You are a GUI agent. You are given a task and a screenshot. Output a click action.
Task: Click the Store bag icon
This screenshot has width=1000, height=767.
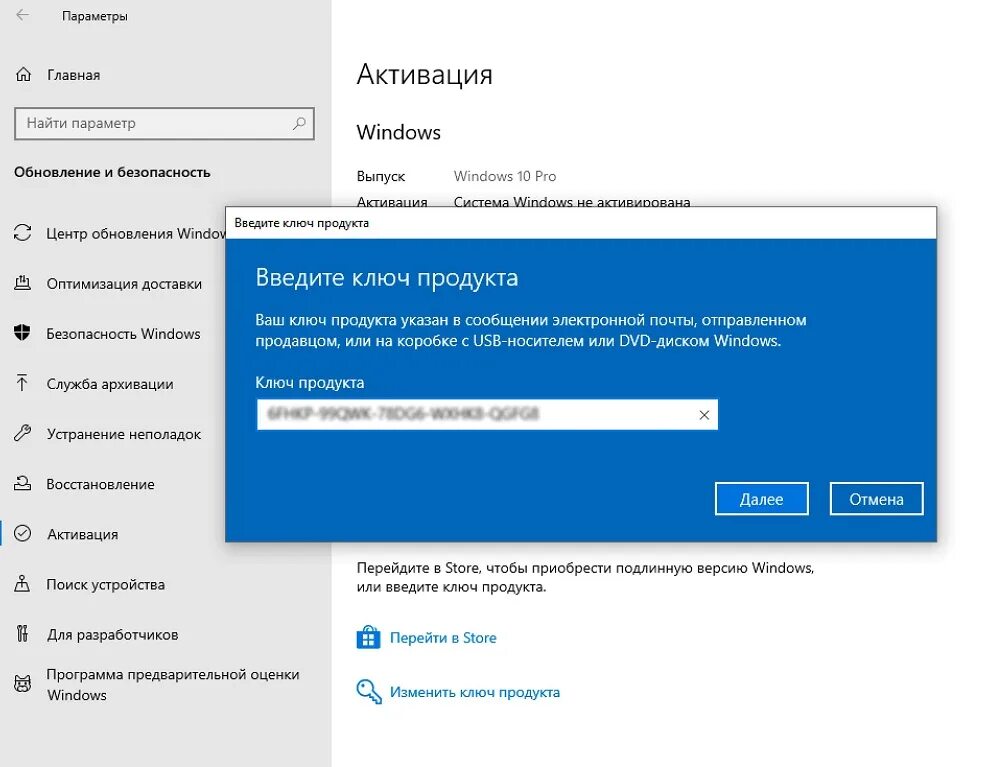(368, 638)
